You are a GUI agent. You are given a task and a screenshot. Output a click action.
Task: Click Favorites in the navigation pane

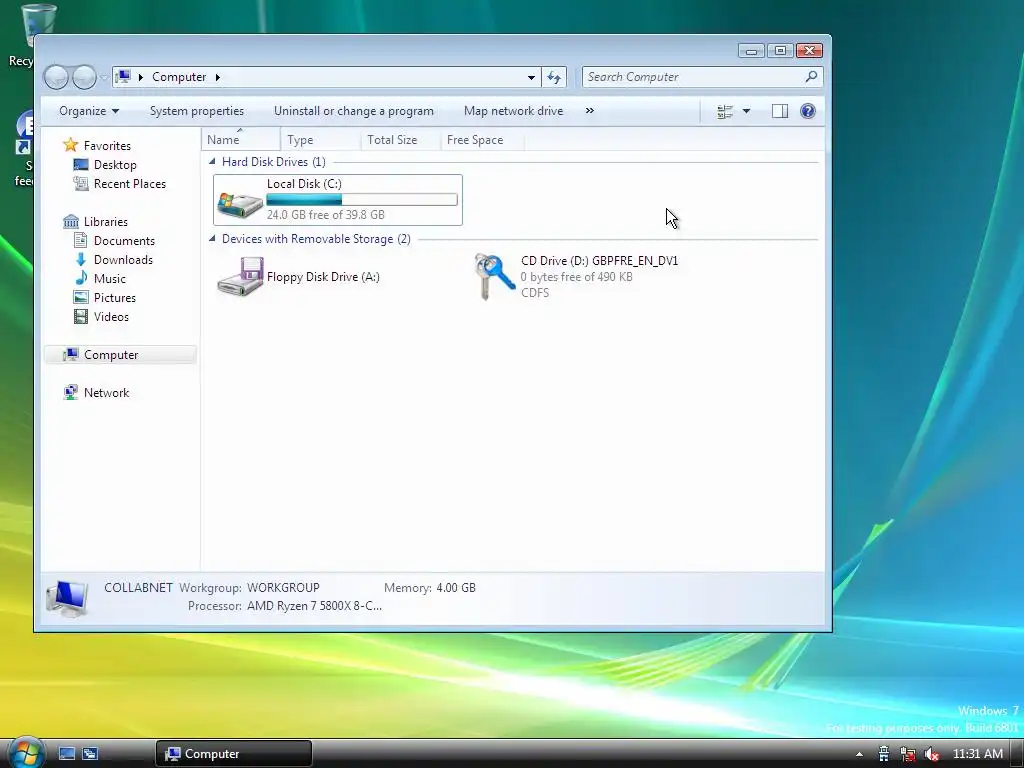pos(107,146)
